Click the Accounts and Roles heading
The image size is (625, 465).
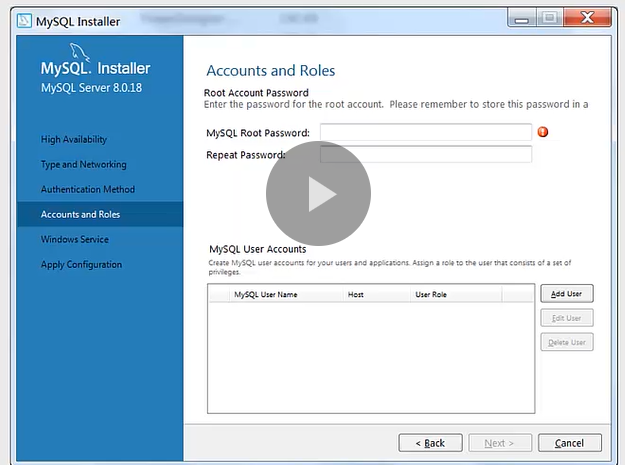tap(271, 71)
